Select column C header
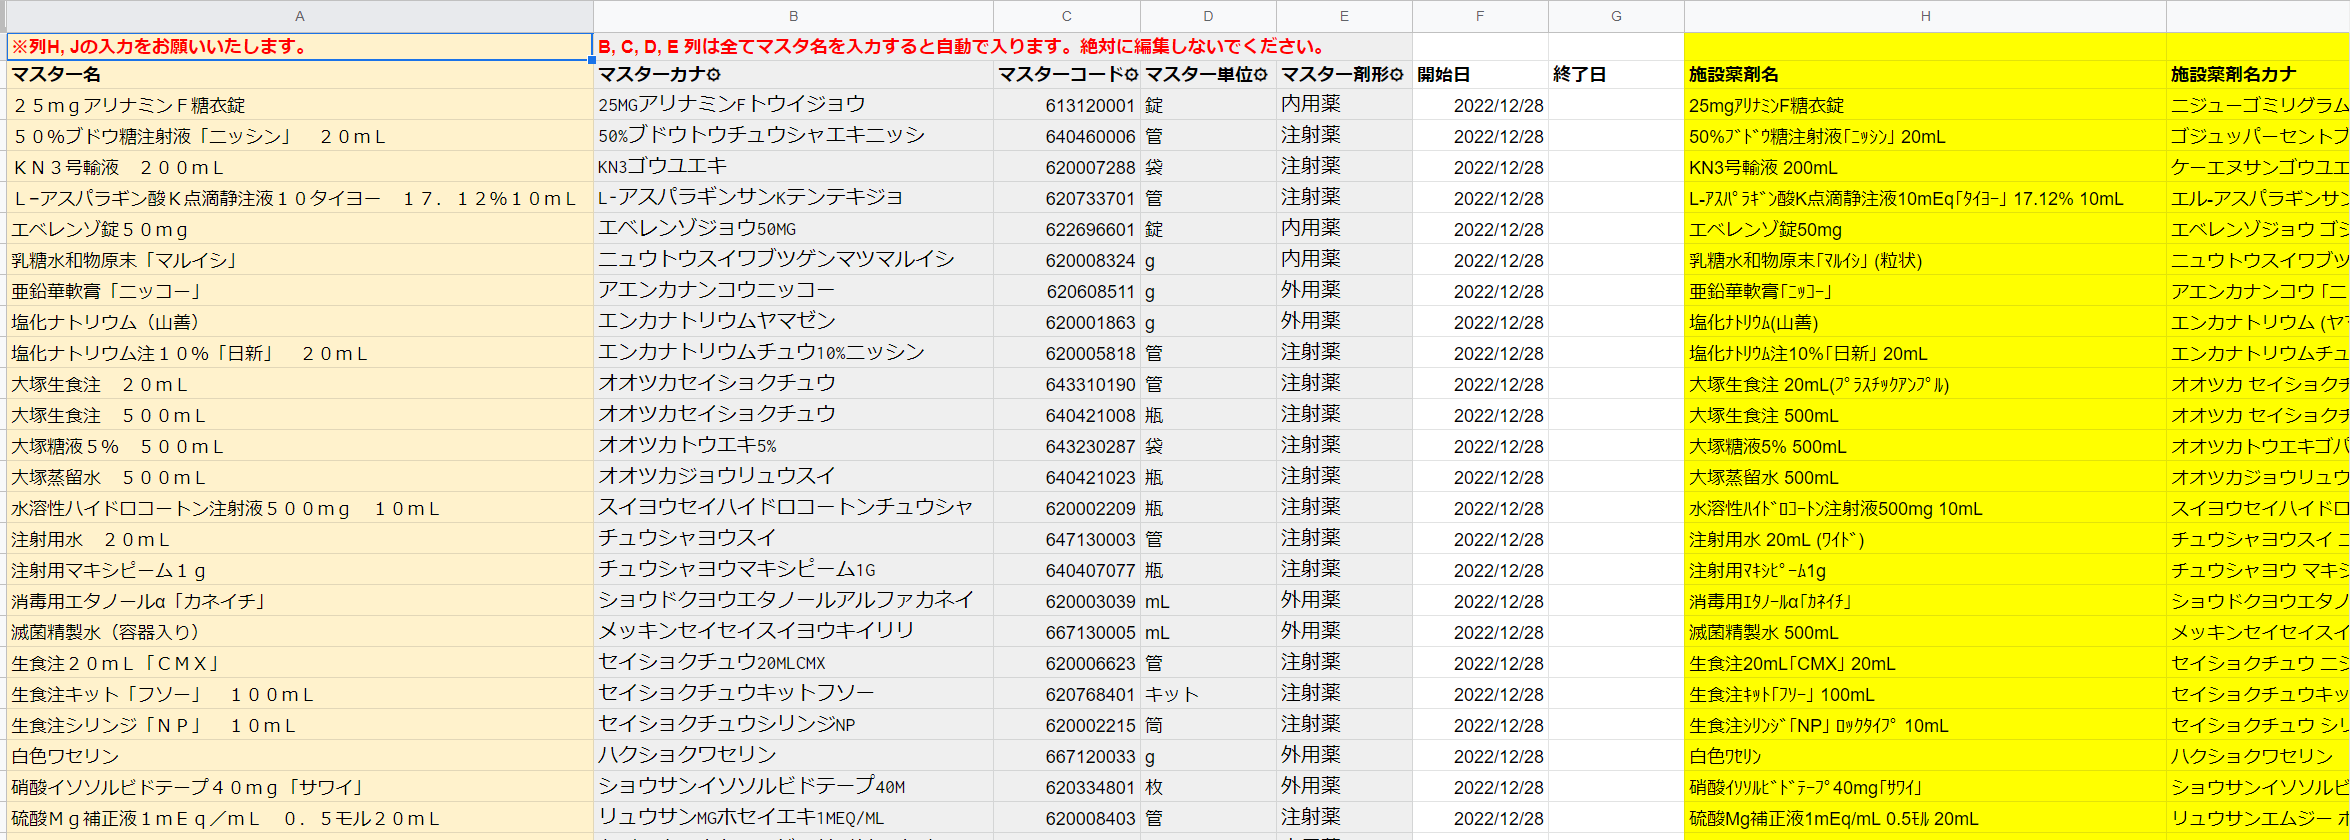2350x840 pixels. 1067,16
